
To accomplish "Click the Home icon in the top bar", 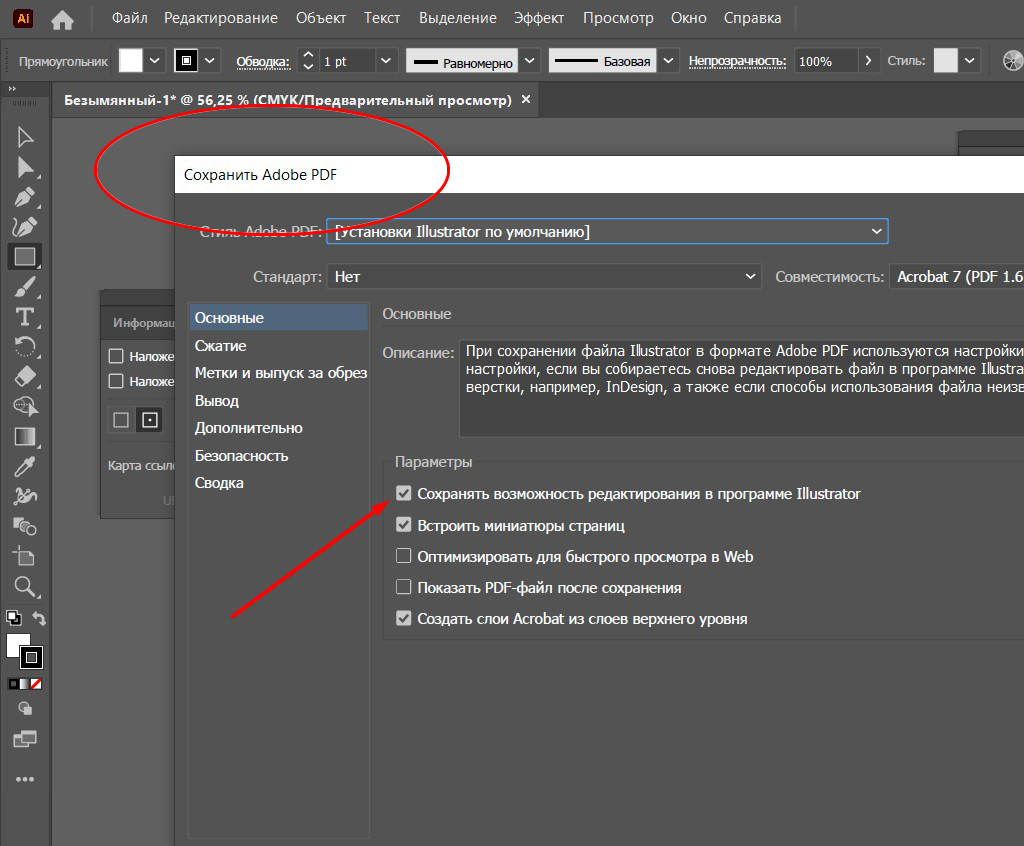I will pyautogui.click(x=62, y=19).
